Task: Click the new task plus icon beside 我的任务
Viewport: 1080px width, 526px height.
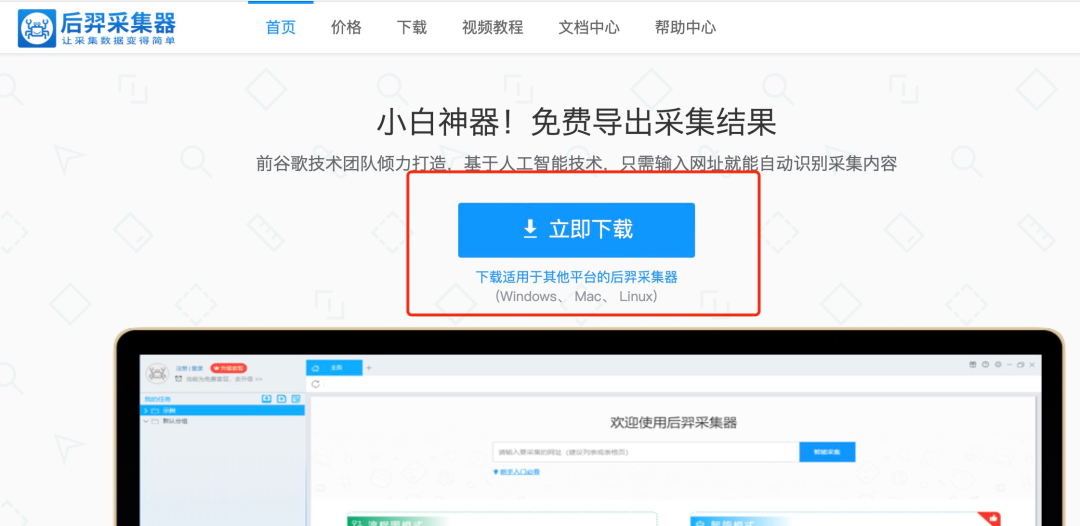Action: 281,399
